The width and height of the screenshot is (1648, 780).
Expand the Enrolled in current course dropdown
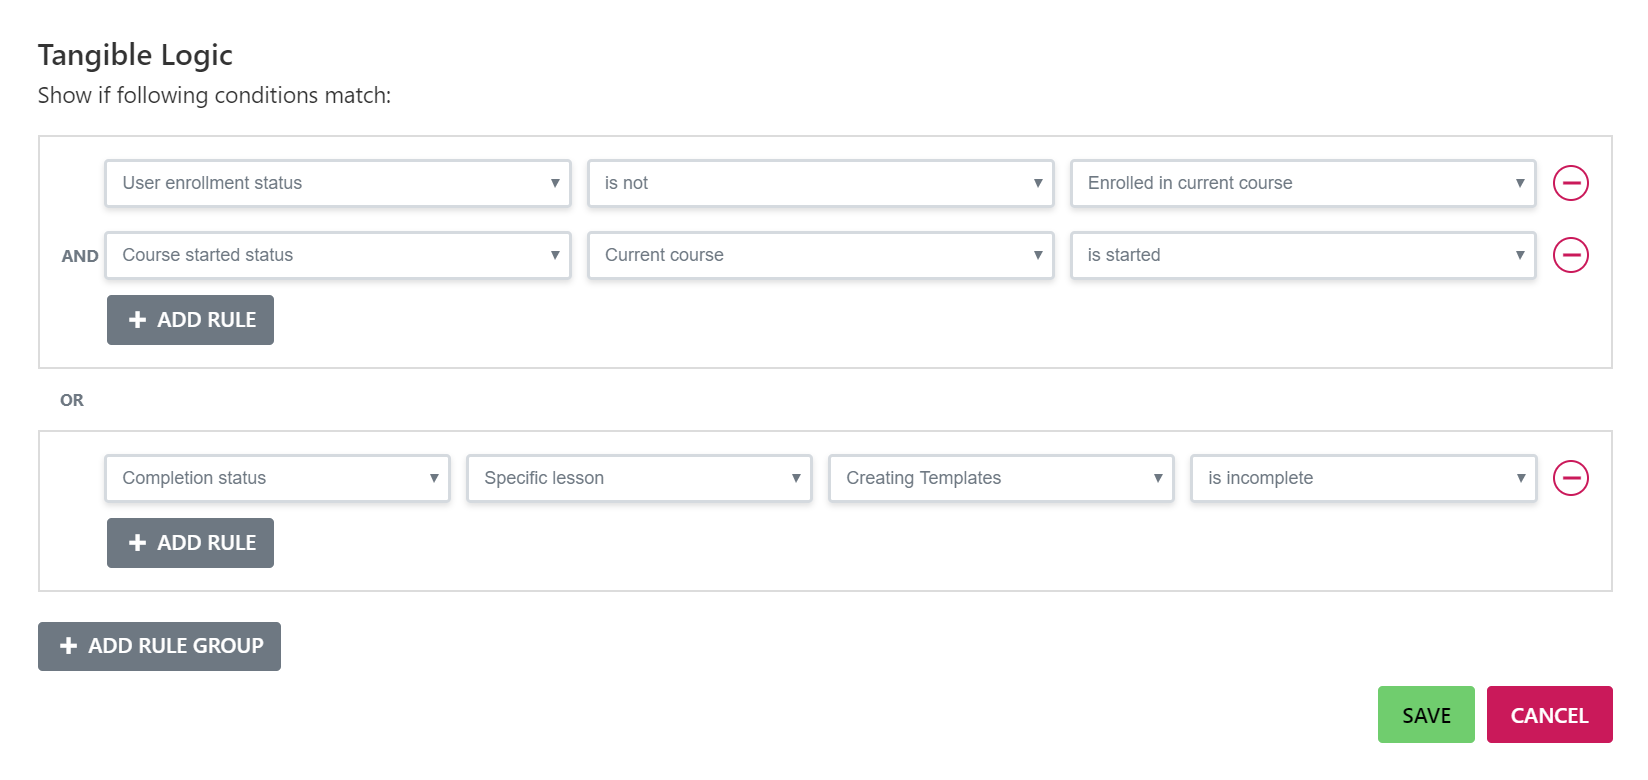[1302, 183]
